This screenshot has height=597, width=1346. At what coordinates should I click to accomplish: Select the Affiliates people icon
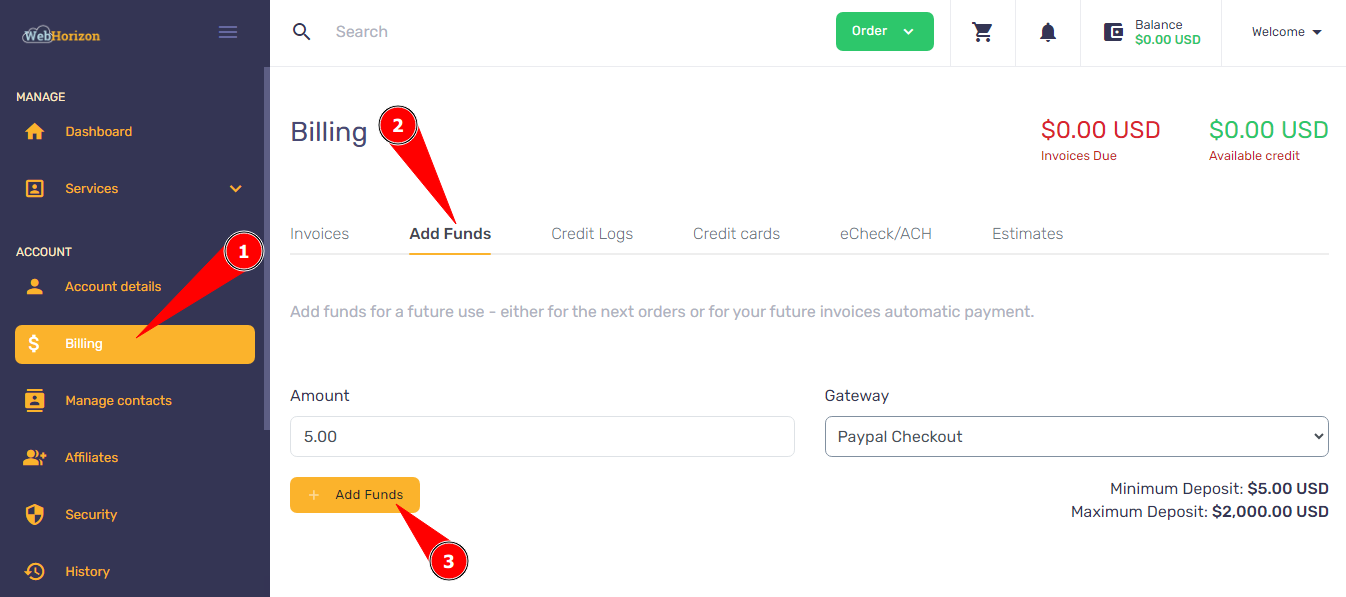pos(35,457)
